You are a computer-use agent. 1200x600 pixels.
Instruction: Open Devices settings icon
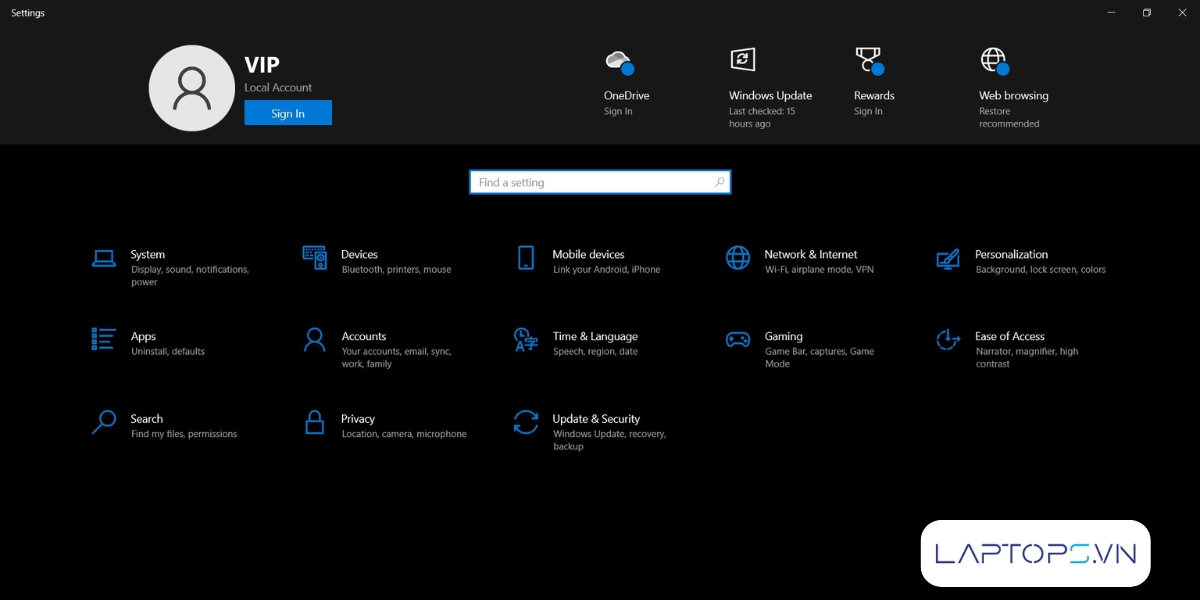coord(315,258)
